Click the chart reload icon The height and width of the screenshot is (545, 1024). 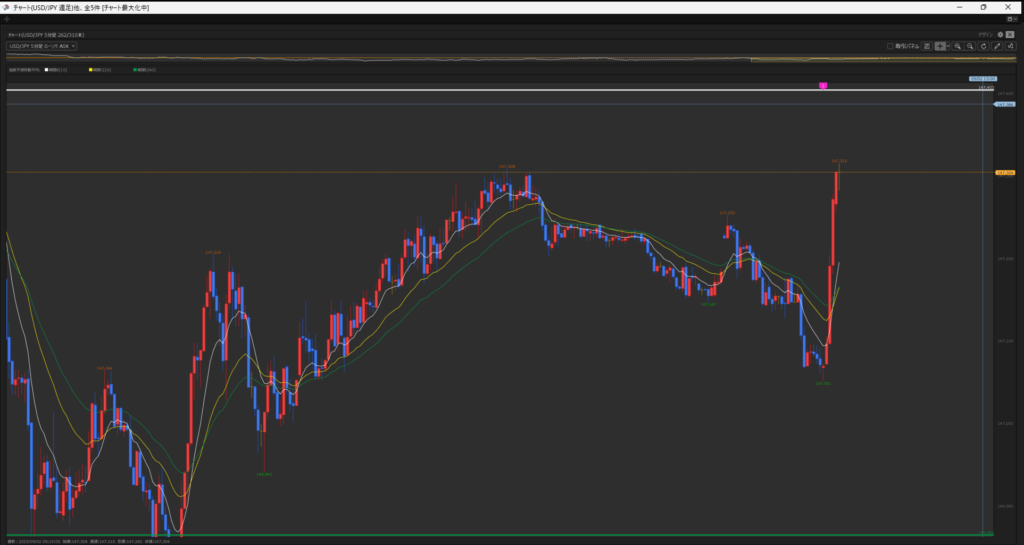tap(984, 46)
